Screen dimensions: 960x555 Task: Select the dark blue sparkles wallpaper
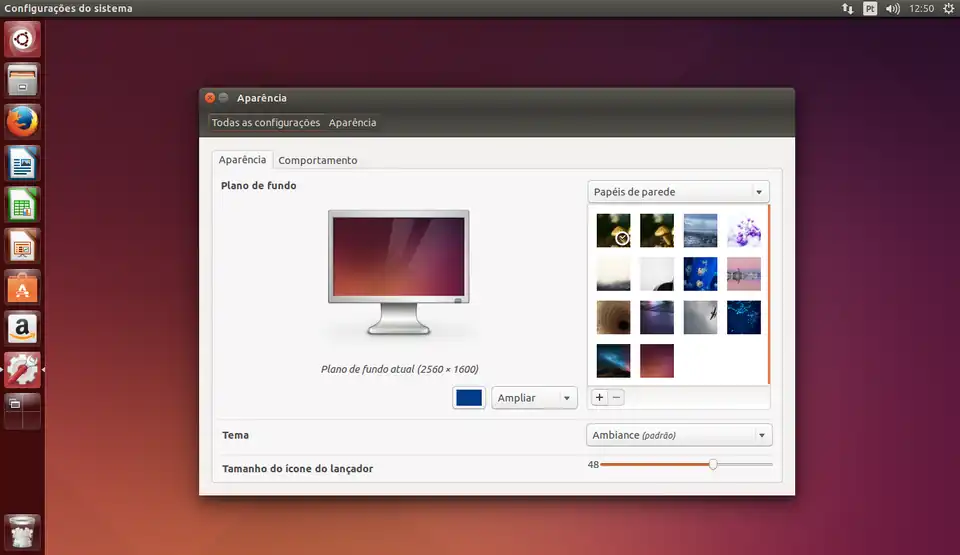tap(744, 317)
